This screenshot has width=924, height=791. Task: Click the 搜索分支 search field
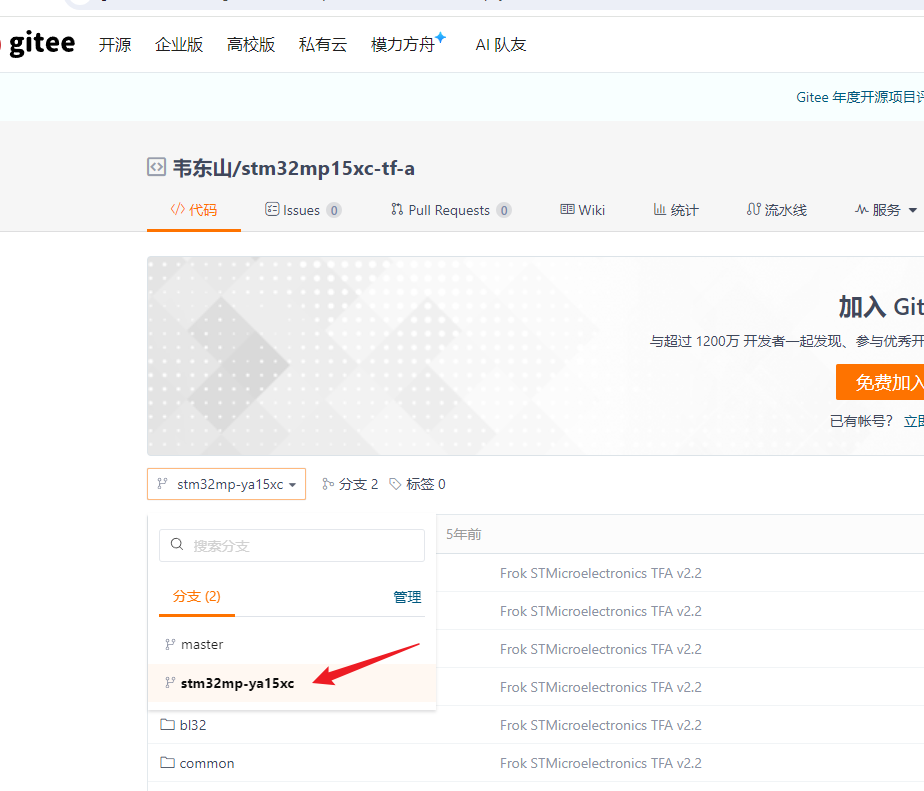tap(300, 546)
